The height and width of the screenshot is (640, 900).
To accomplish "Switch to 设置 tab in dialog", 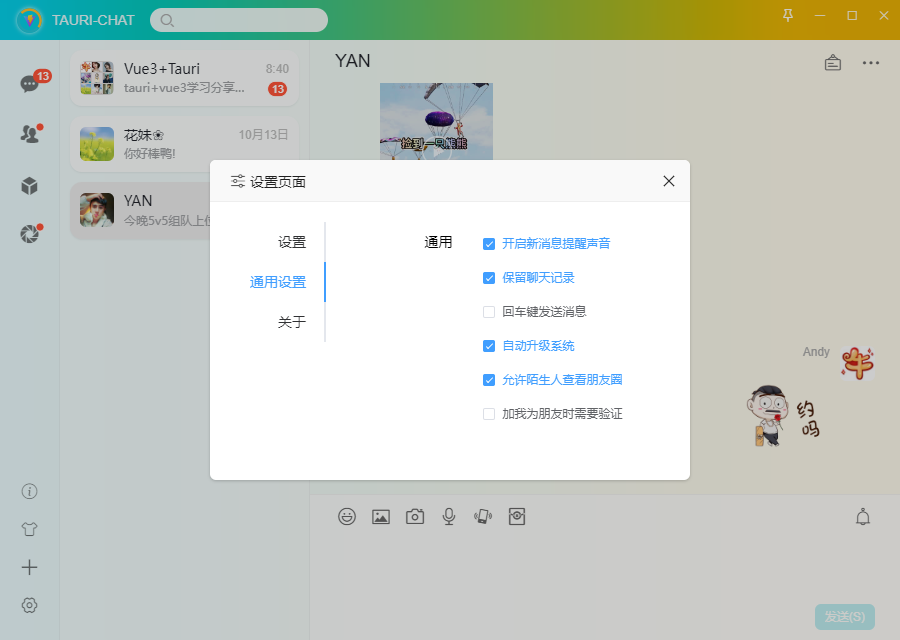I will click(291, 242).
